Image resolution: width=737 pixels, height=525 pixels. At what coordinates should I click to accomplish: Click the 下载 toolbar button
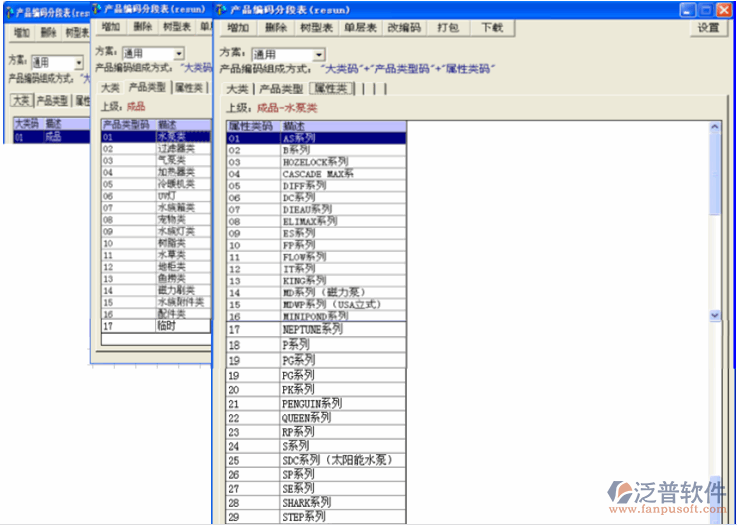coord(492,28)
